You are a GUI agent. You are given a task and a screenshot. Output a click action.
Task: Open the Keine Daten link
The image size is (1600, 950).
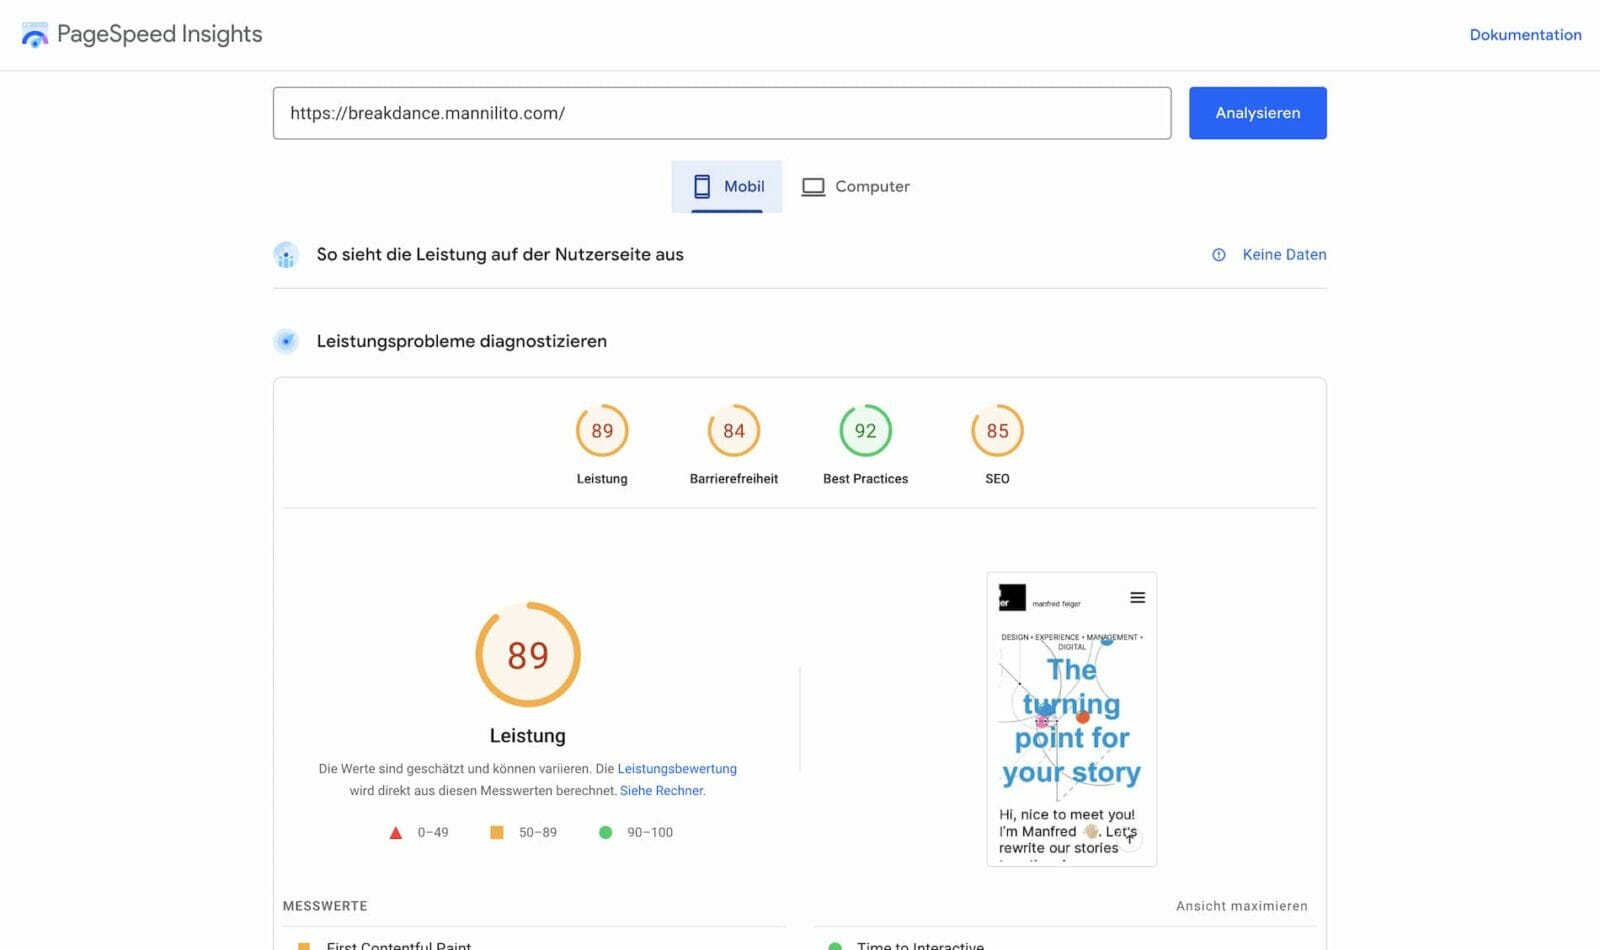point(1284,255)
